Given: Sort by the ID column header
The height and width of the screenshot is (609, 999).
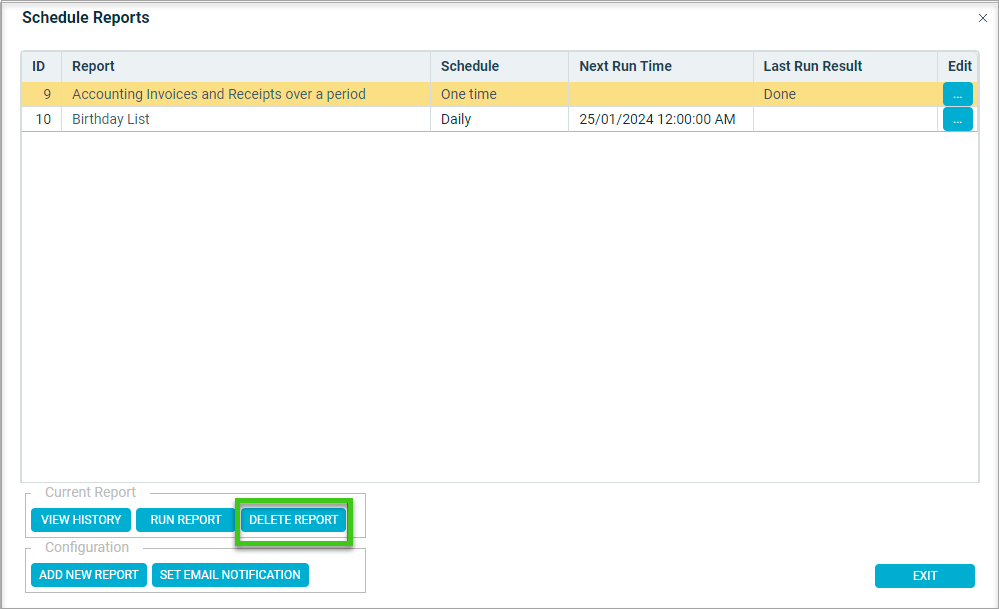Looking at the screenshot, I should point(41,66).
